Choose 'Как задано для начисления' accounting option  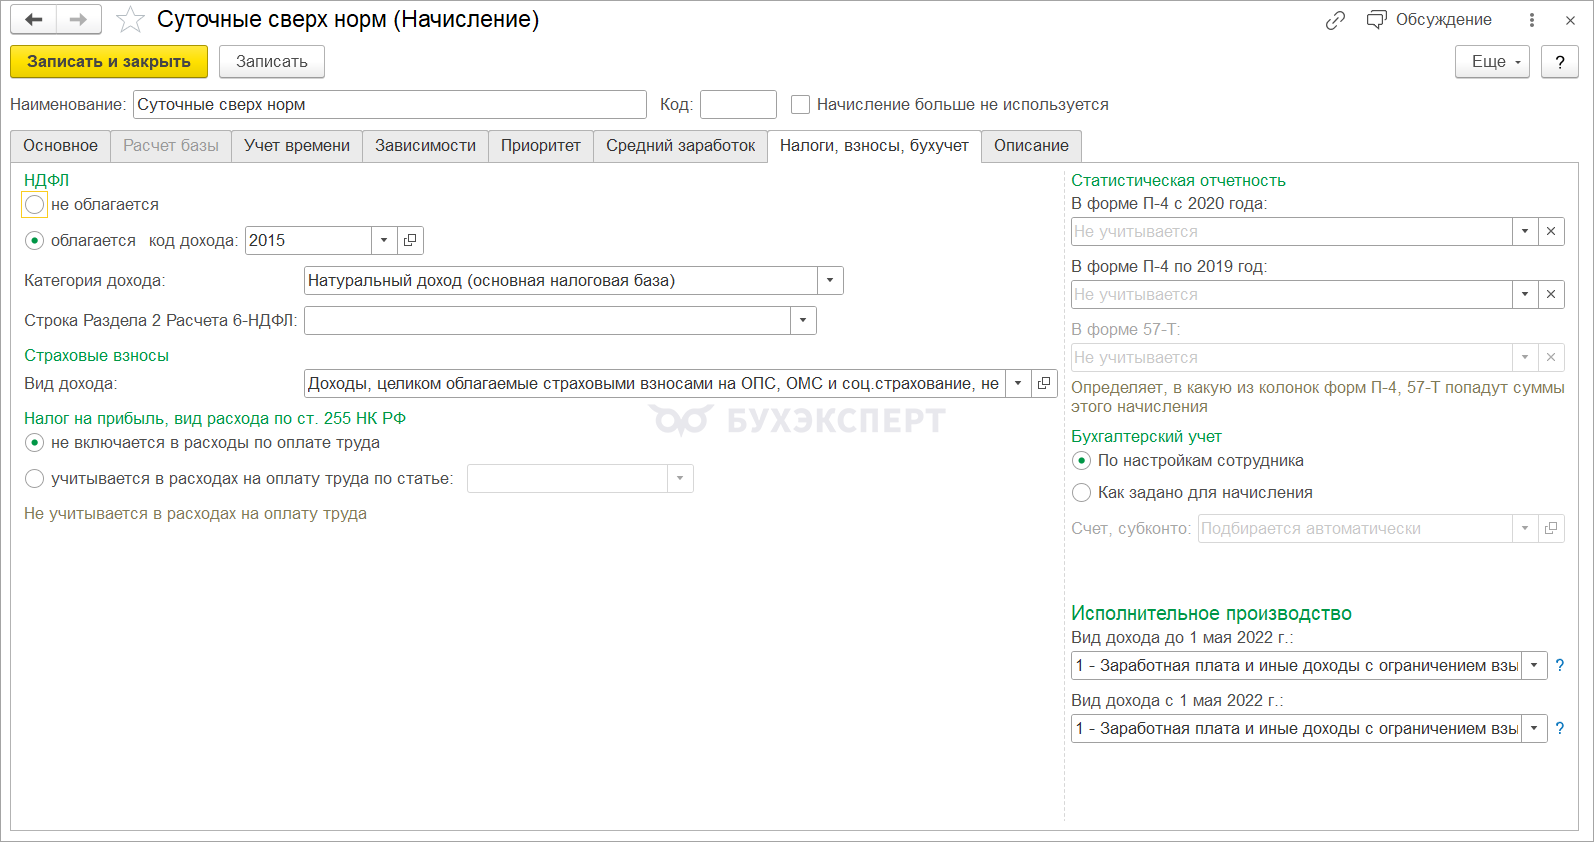pyautogui.click(x=1081, y=493)
